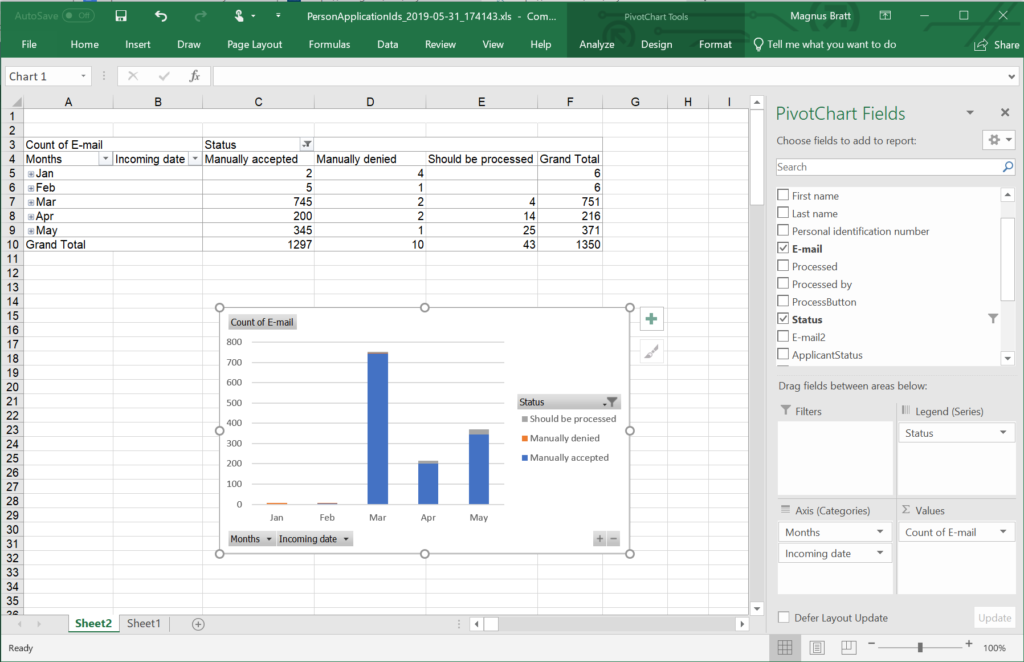Expand the Jan row group

tap(31, 174)
